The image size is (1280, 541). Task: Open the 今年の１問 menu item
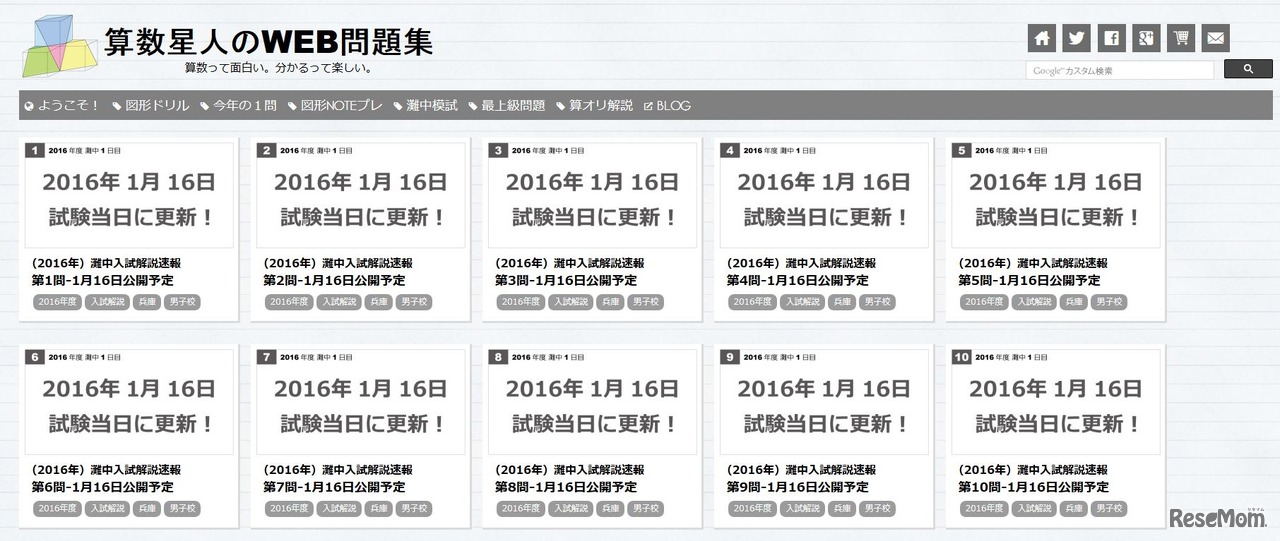(239, 105)
